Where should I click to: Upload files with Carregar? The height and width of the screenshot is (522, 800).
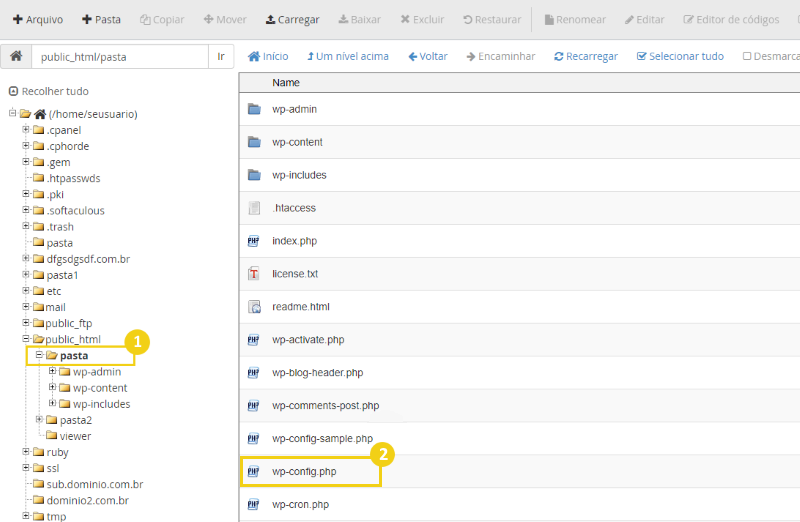[292, 19]
